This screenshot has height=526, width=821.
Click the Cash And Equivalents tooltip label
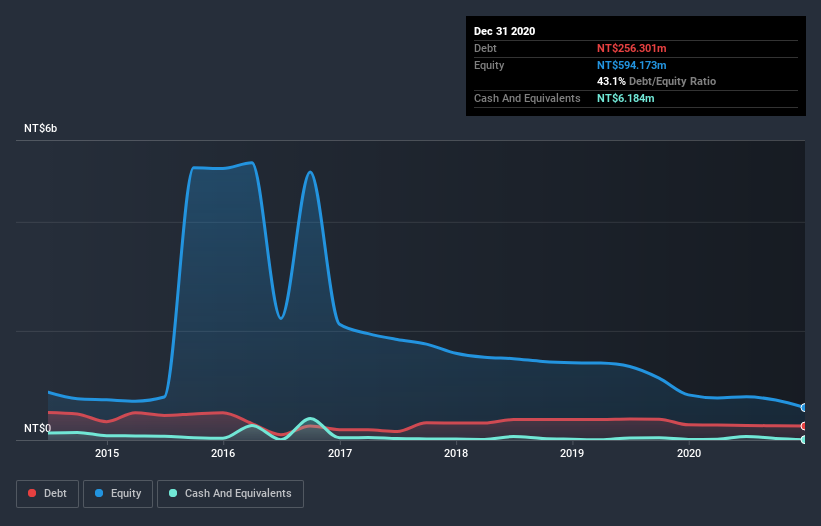coord(527,98)
